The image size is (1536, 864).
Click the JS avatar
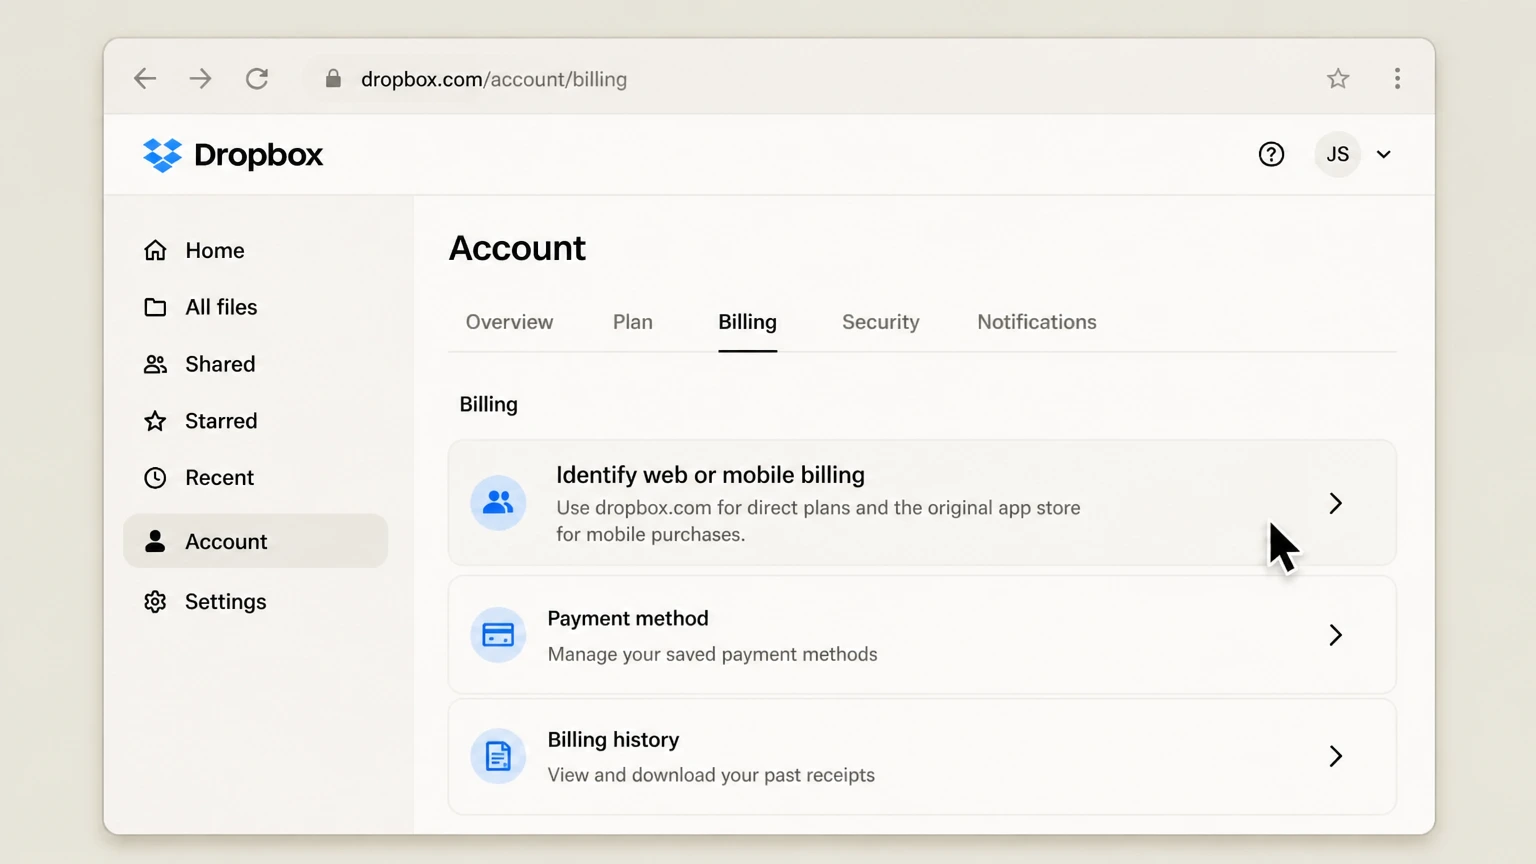tap(1337, 154)
